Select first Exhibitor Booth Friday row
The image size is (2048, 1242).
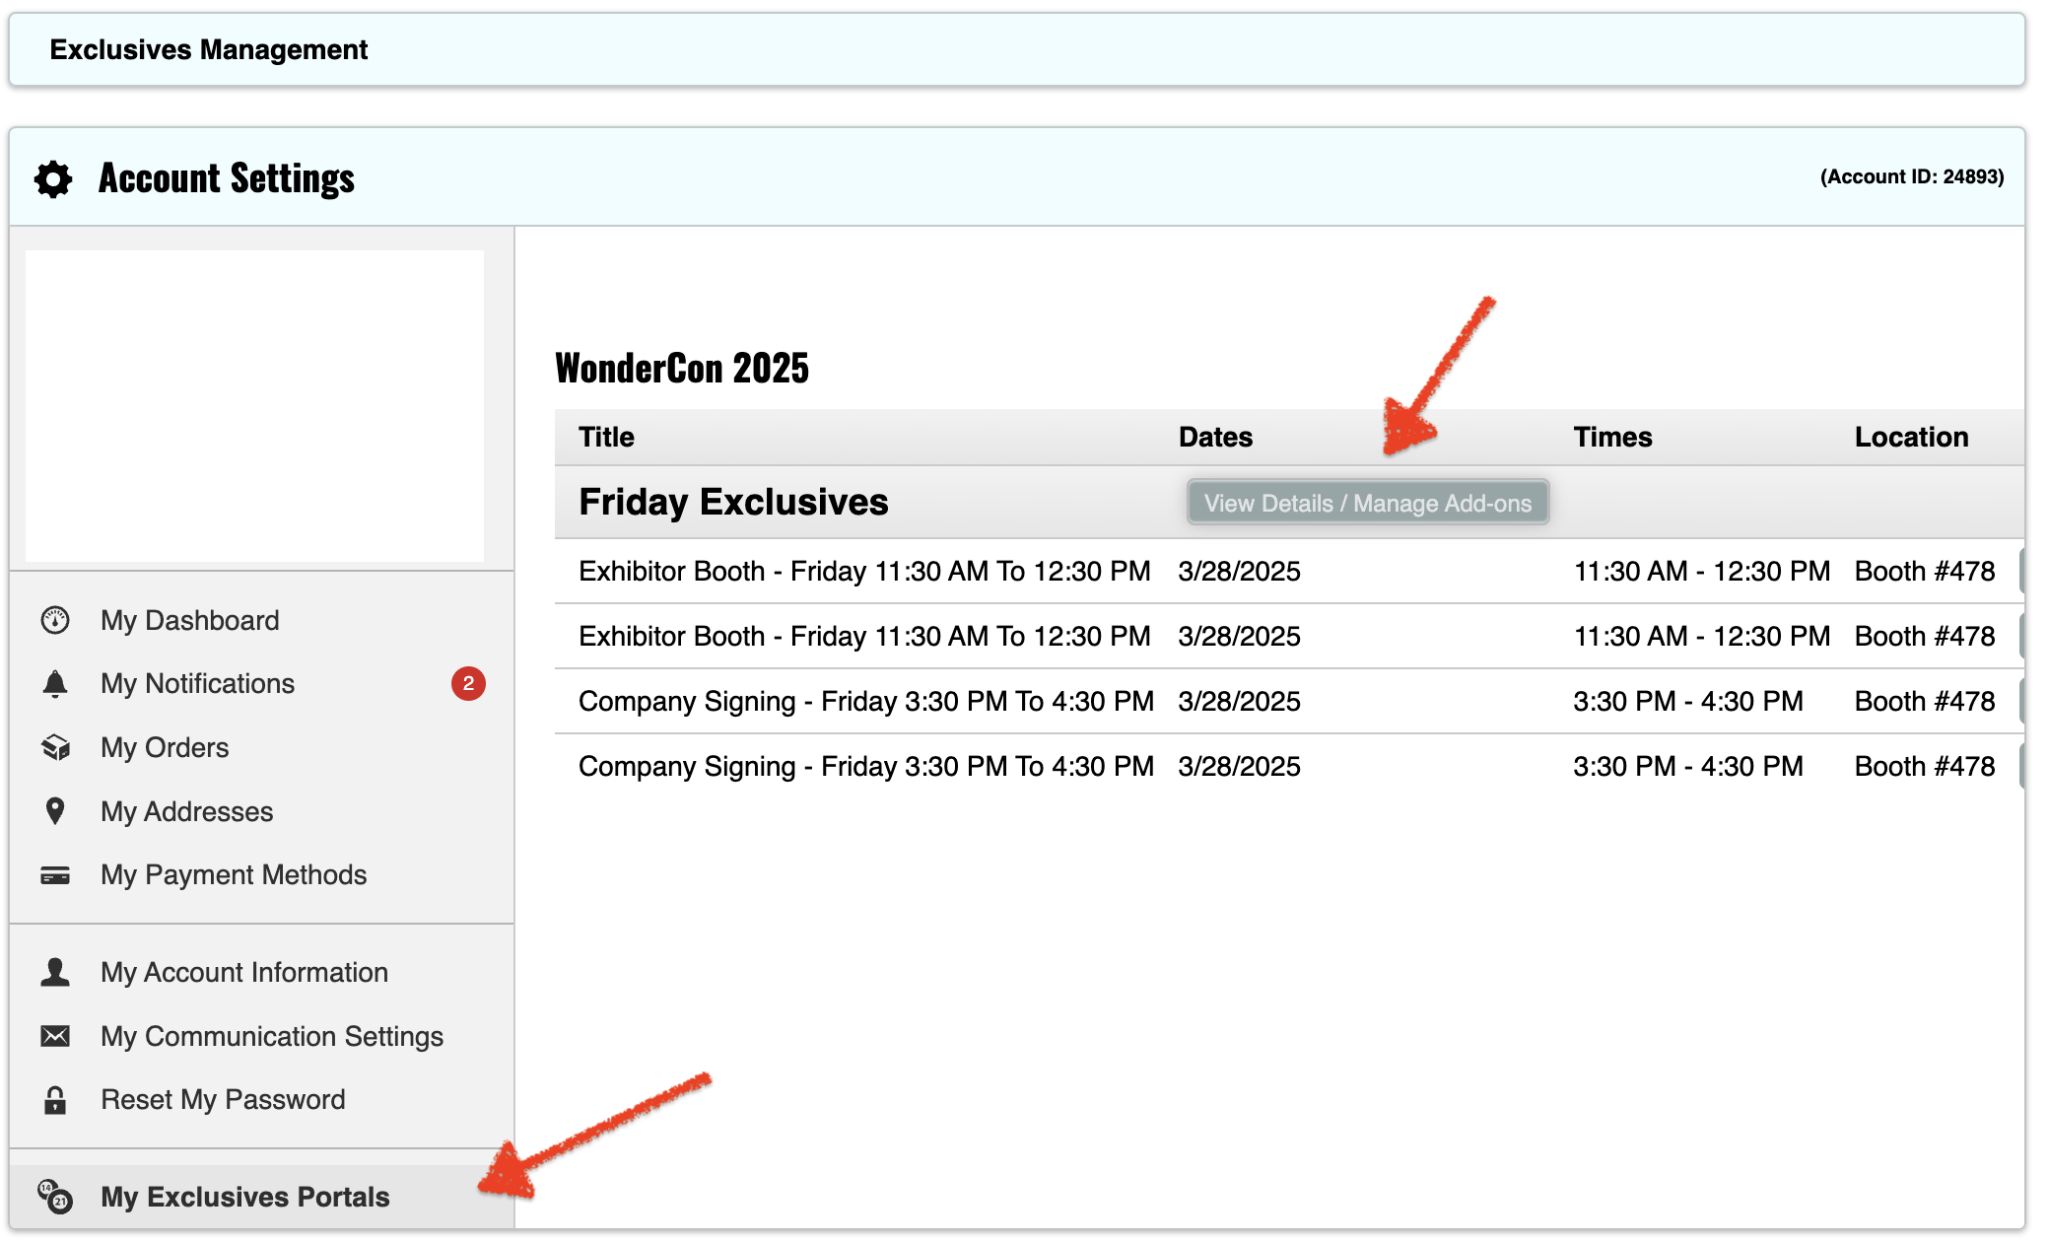[x=864, y=571]
